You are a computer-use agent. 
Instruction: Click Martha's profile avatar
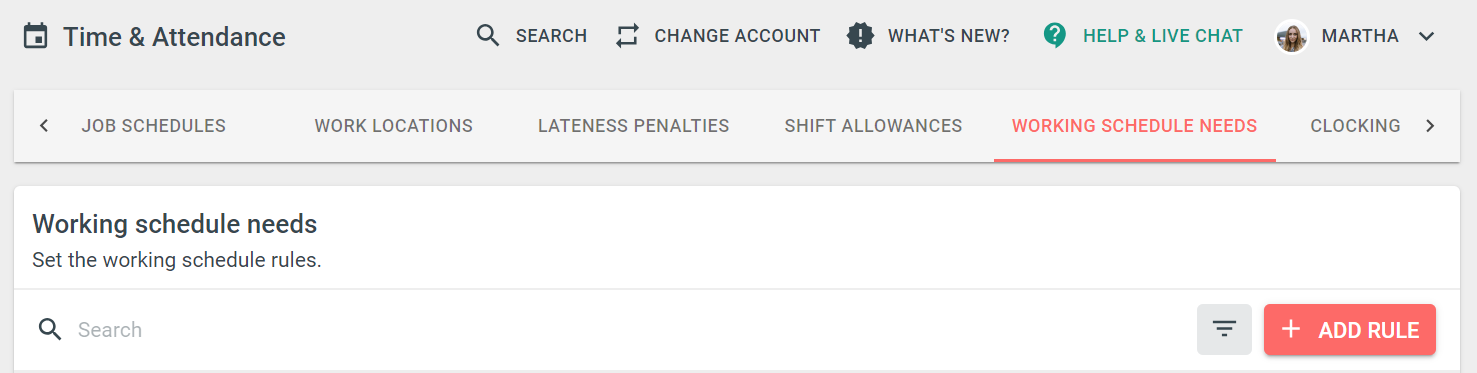point(1292,36)
